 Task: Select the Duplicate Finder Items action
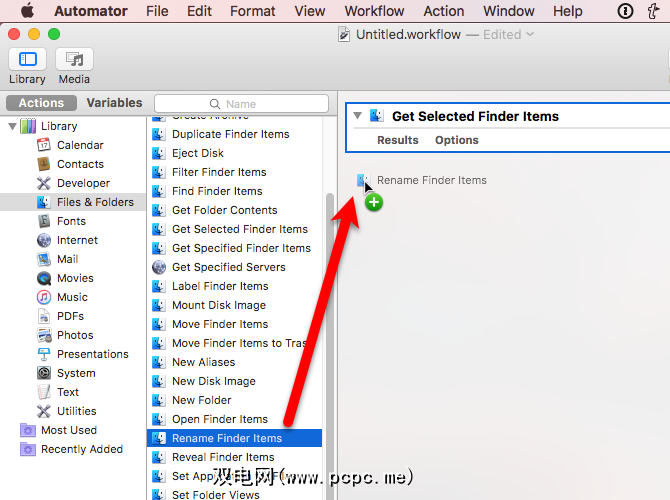click(x=235, y=134)
